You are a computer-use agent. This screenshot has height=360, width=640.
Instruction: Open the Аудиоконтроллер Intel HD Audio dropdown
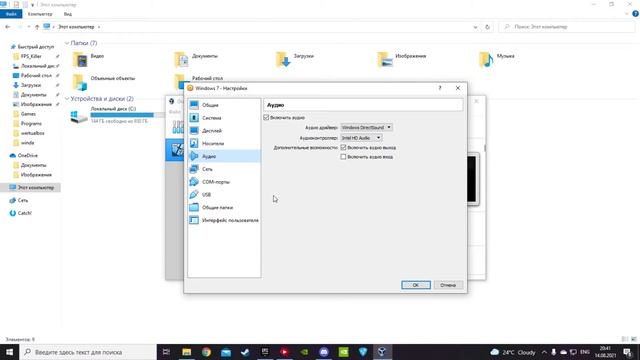pos(361,138)
